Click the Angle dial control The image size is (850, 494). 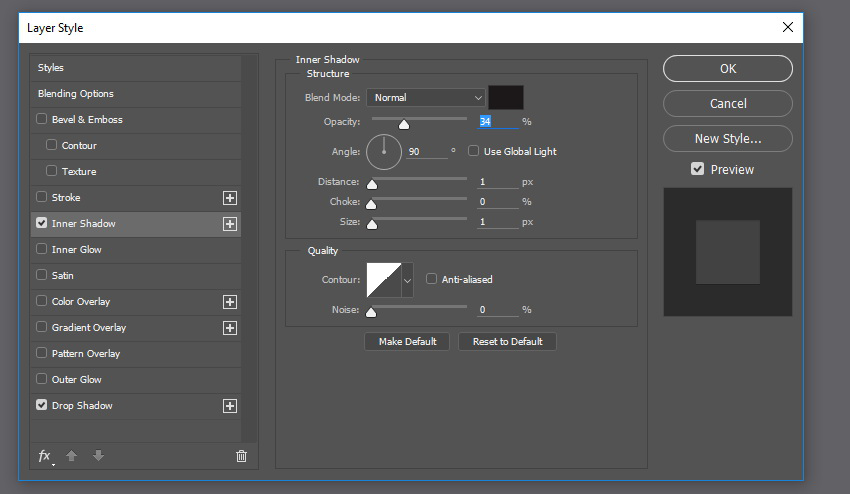[384, 152]
